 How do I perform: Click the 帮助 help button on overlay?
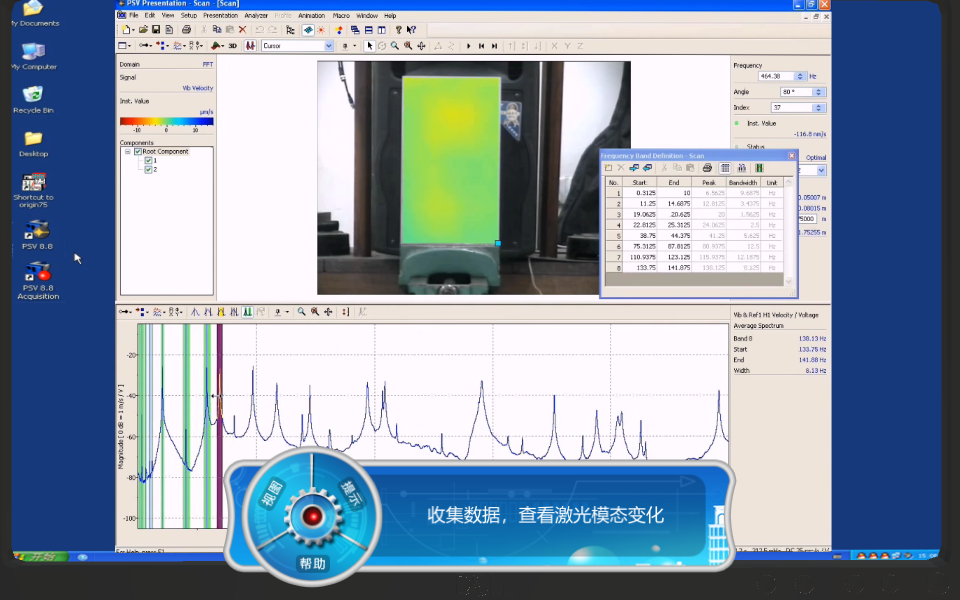pos(312,563)
